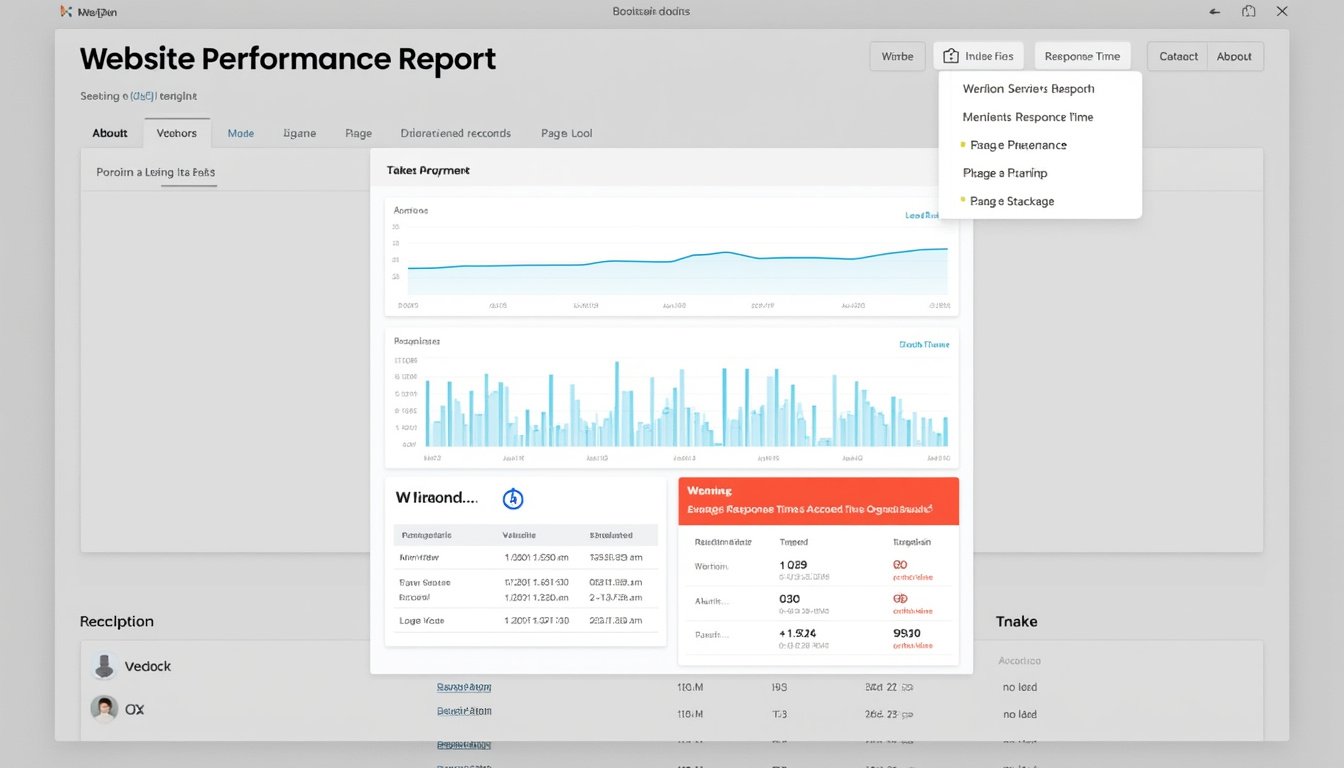Click the Vedock avatar icon

click(x=104, y=666)
